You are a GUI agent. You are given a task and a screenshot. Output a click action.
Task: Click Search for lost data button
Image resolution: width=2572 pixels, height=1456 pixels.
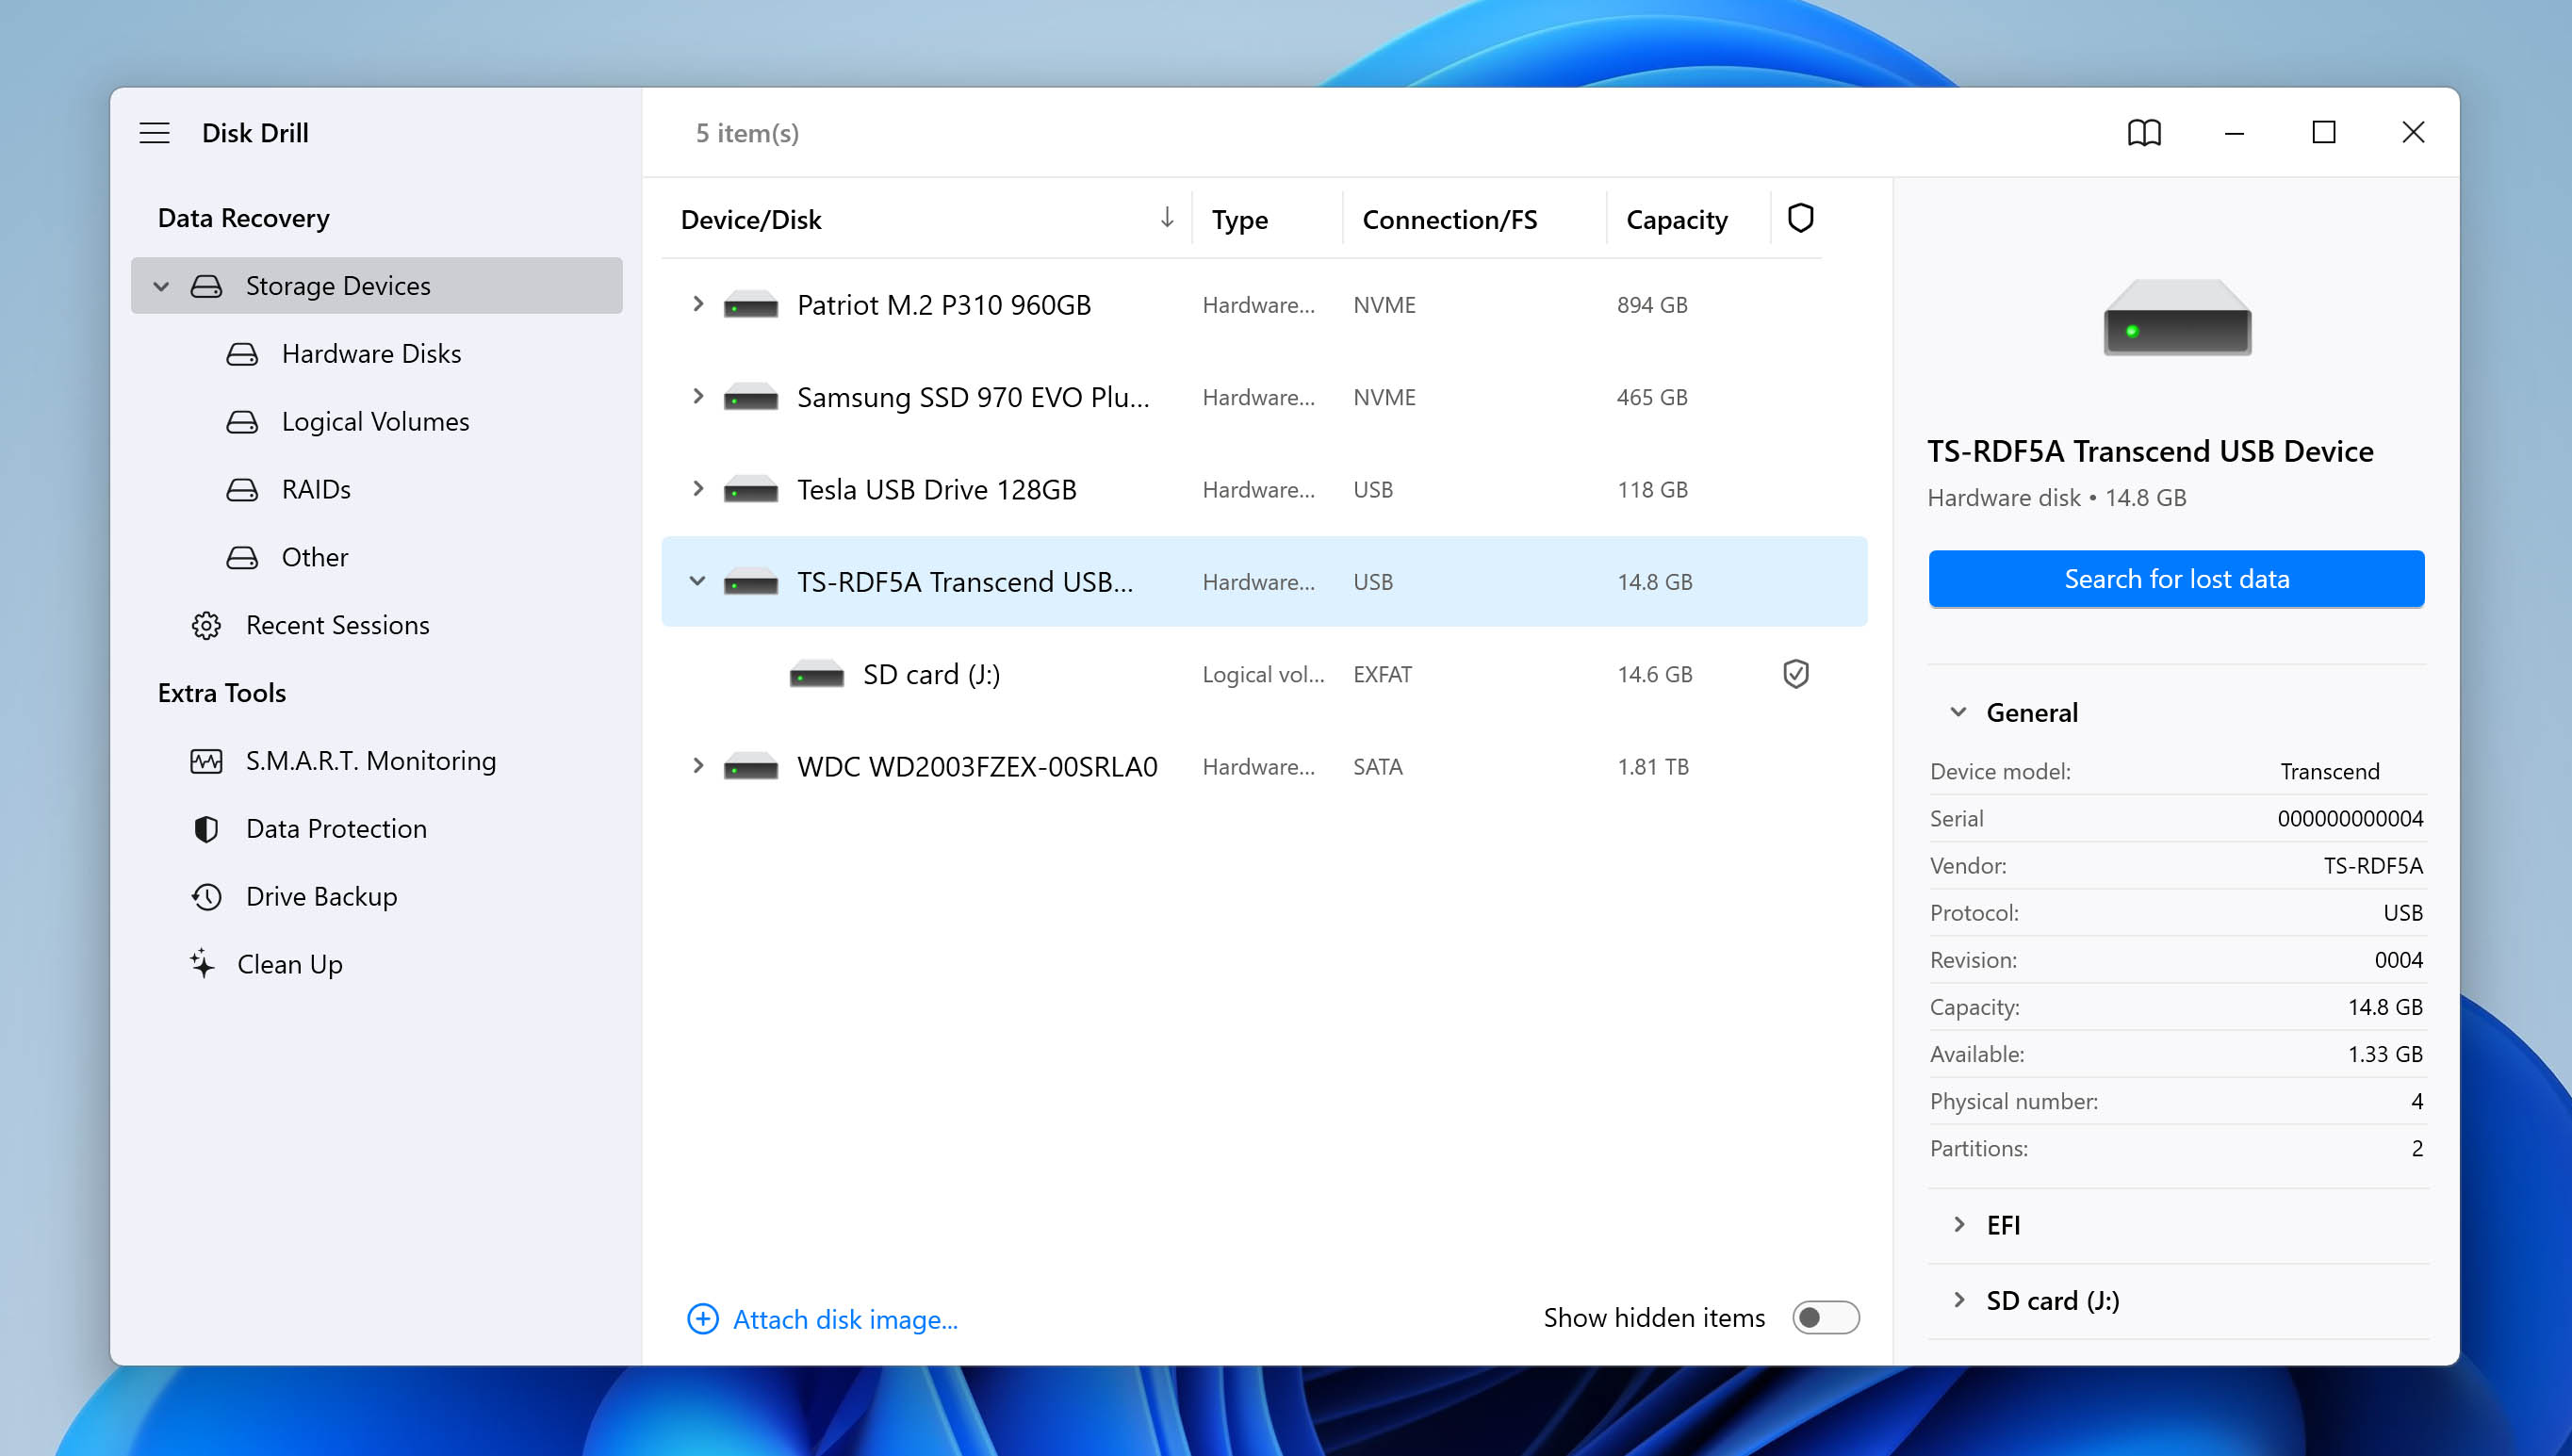[x=2176, y=578]
